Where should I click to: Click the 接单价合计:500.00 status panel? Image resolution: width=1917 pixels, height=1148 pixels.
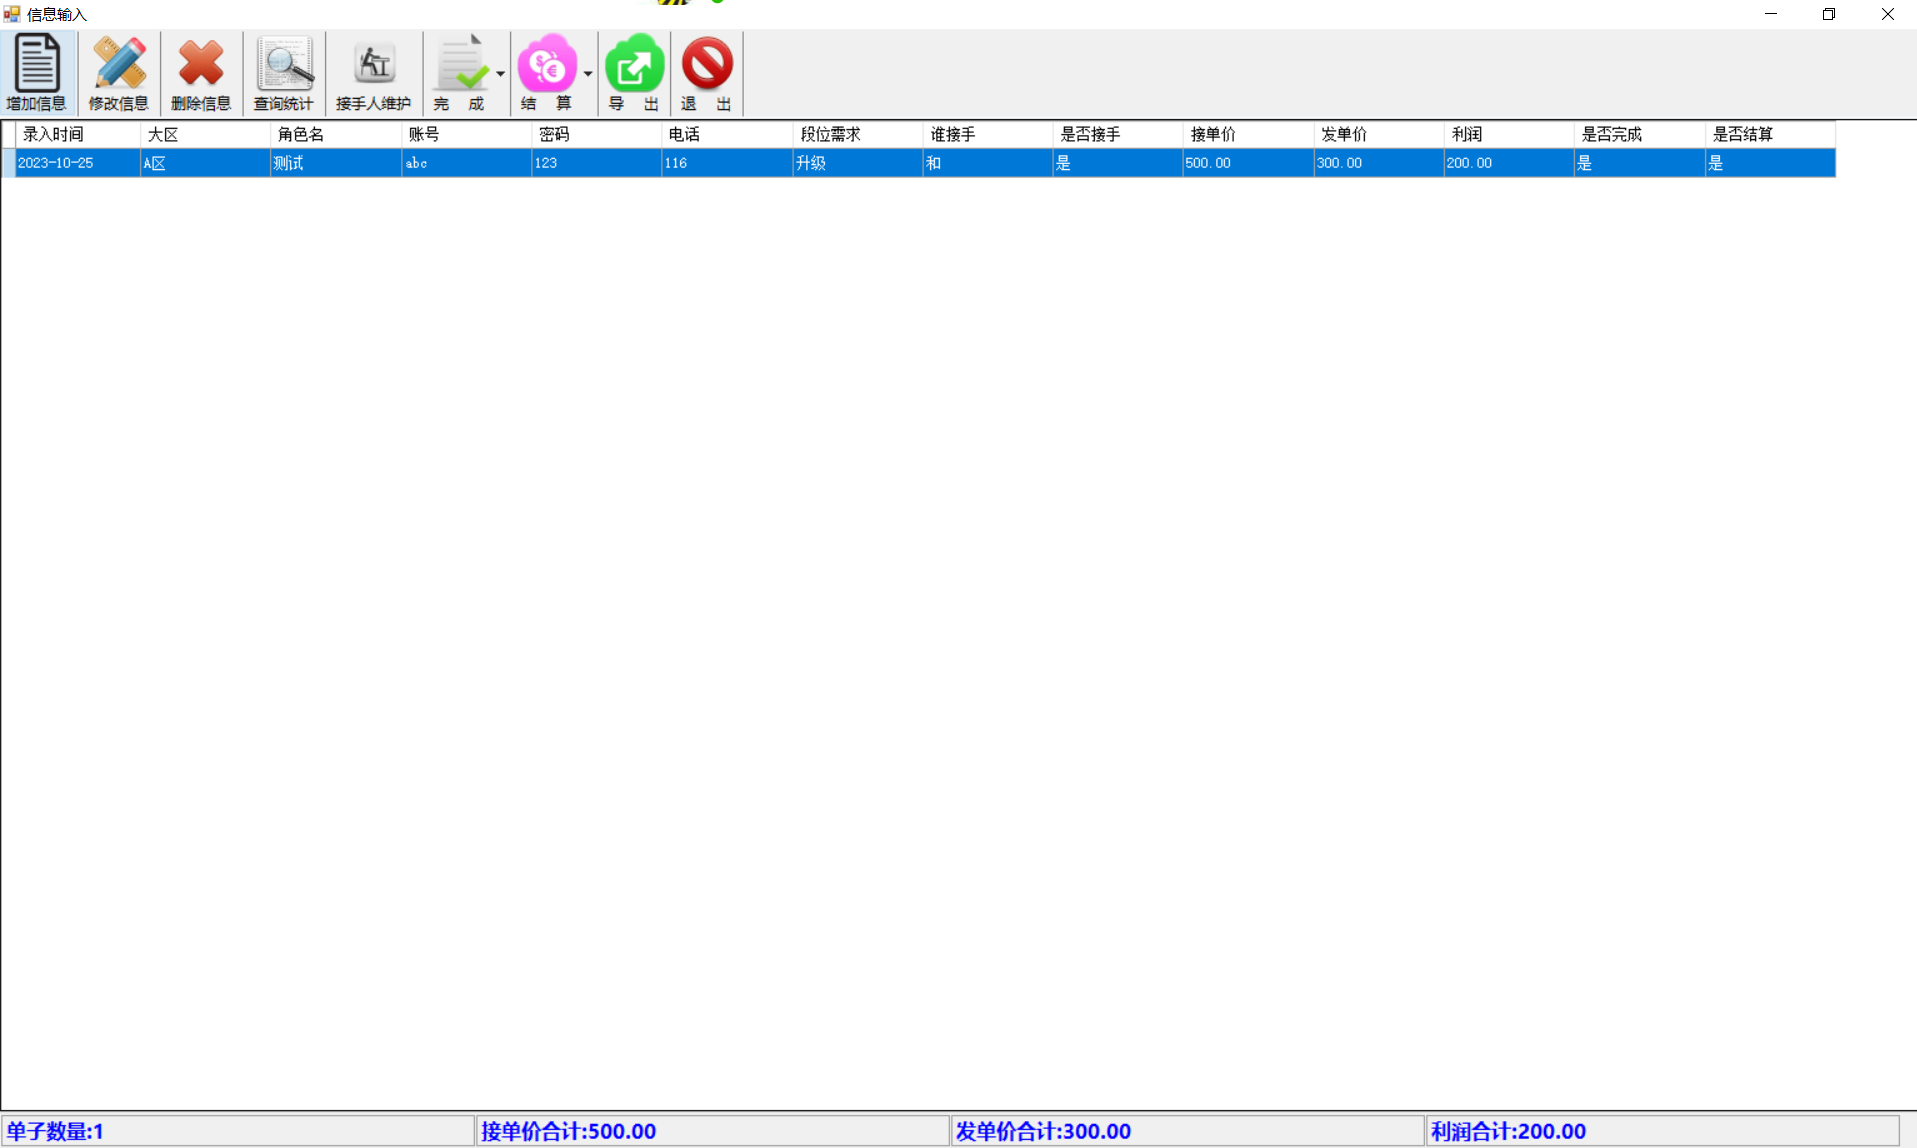pyautogui.click(x=712, y=1131)
